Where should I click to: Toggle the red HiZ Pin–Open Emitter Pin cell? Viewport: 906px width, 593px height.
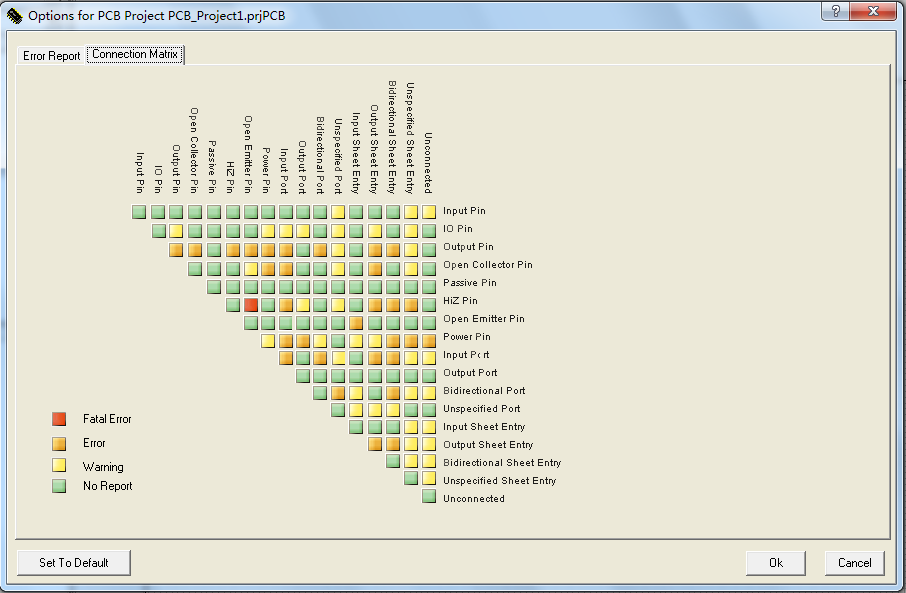point(251,304)
